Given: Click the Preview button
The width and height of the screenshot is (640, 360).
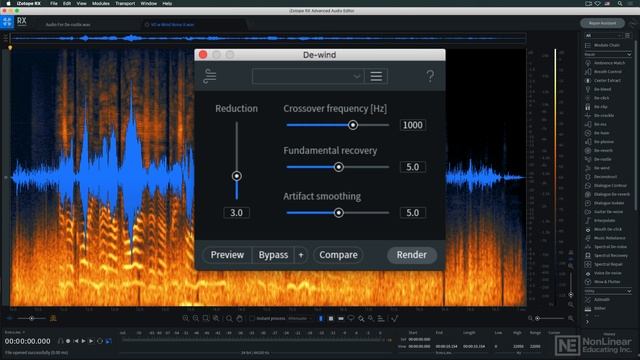Looking at the screenshot, I should [227, 255].
